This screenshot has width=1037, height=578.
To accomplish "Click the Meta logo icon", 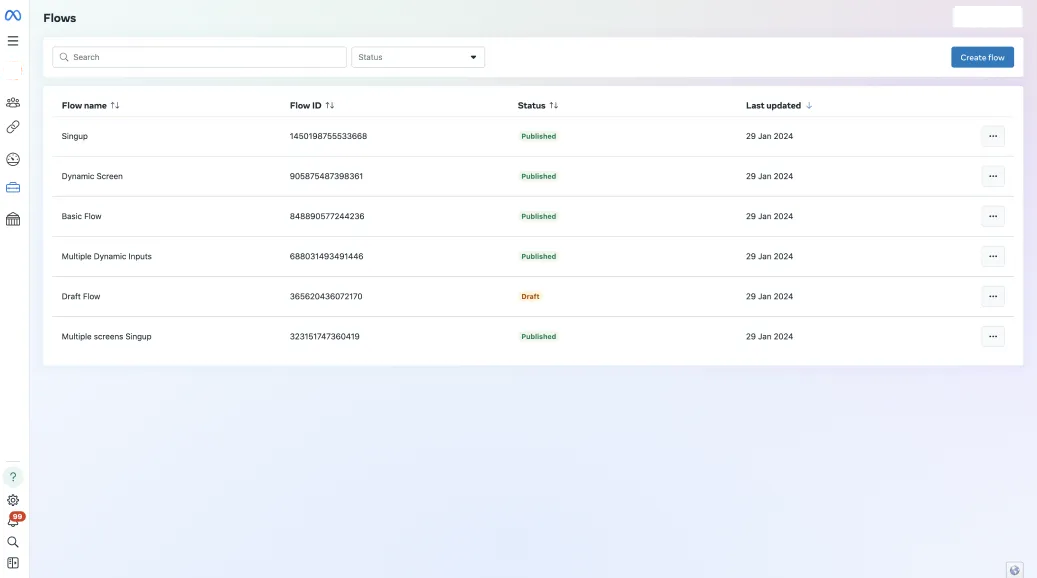I will pos(13,15).
